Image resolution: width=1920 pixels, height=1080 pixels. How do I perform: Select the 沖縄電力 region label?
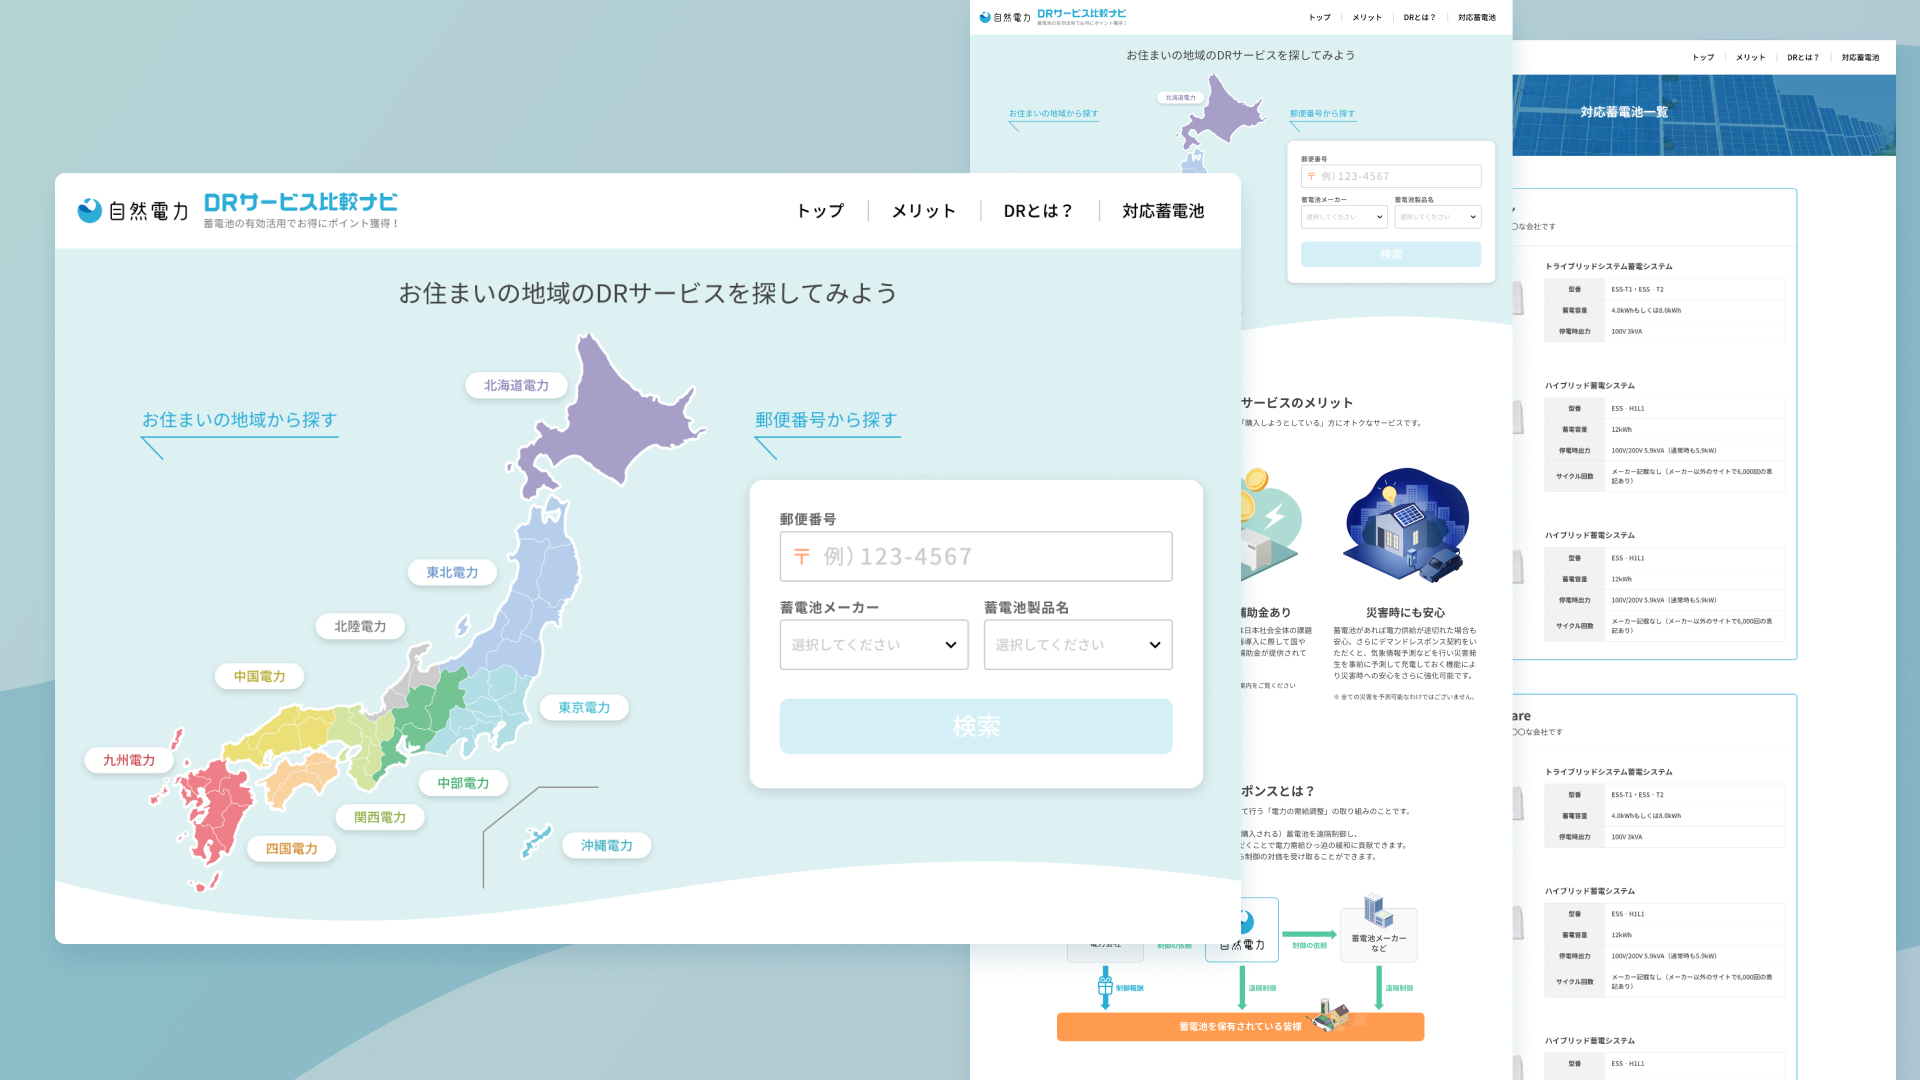point(606,845)
